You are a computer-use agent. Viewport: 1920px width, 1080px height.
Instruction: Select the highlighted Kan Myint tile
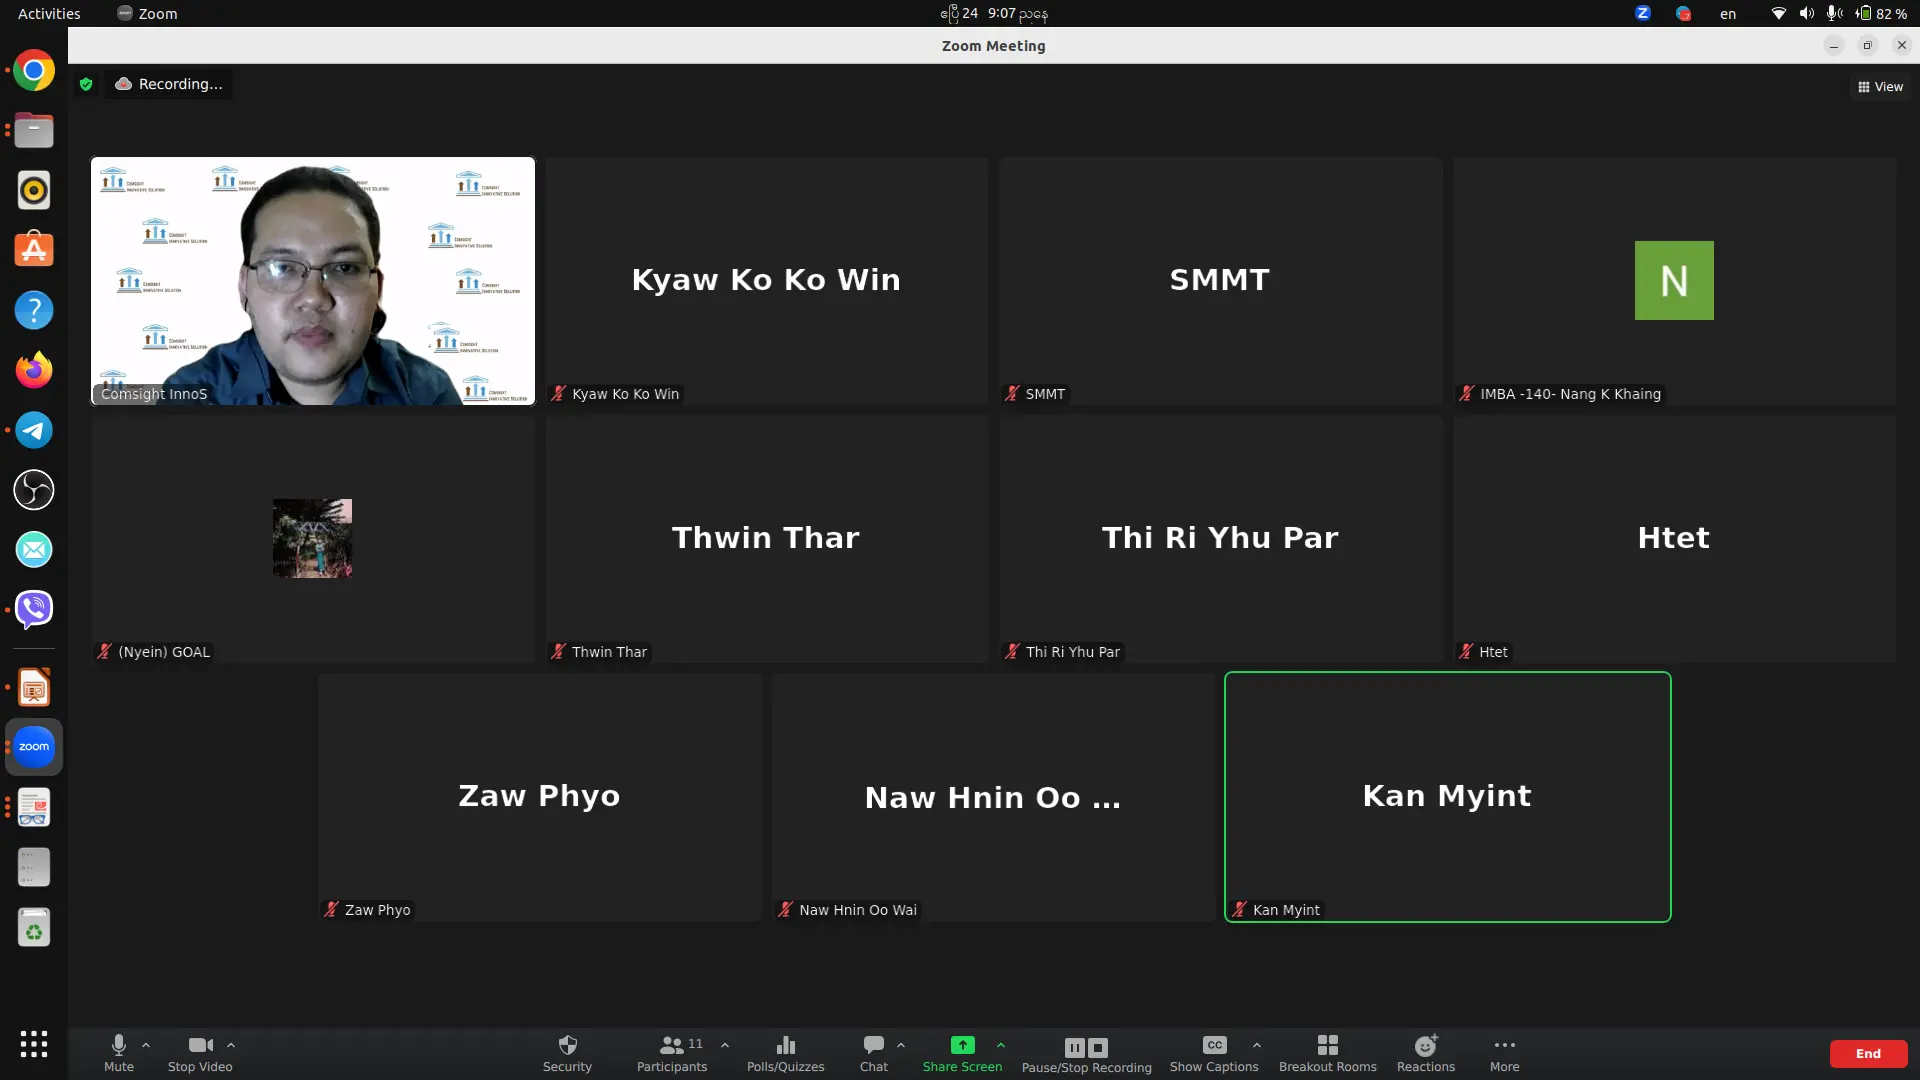click(x=1448, y=797)
